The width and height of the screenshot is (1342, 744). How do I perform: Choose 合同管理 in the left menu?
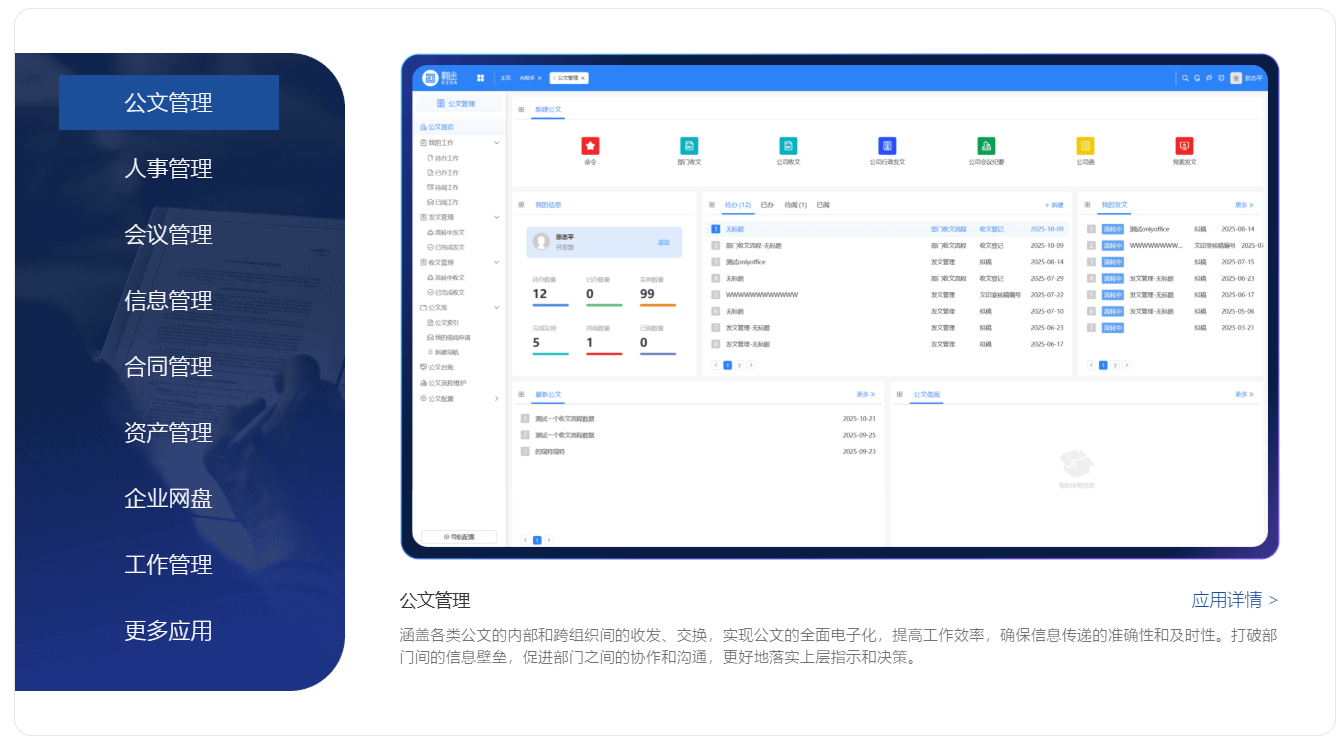tap(168, 366)
